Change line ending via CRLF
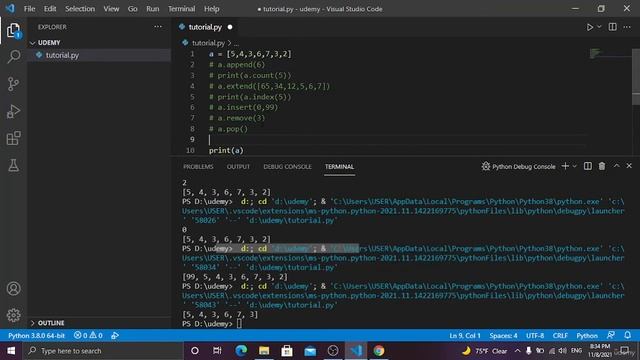This screenshot has height=360, width=640. tap(560, 336)
